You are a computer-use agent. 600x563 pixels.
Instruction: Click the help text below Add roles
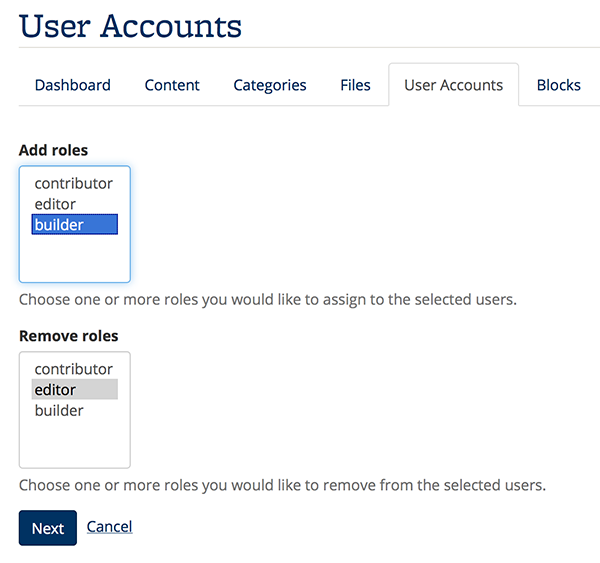[x=268, y=299]
